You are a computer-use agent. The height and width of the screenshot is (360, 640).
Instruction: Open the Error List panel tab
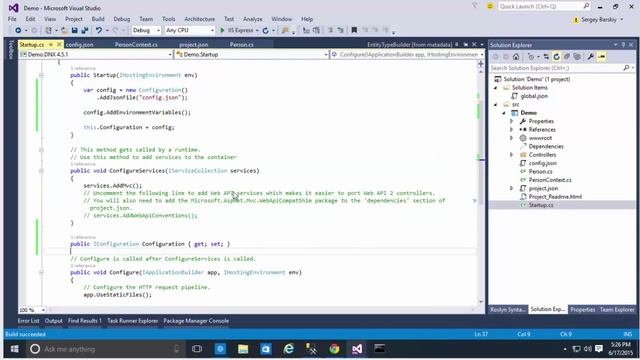(28, 321)
